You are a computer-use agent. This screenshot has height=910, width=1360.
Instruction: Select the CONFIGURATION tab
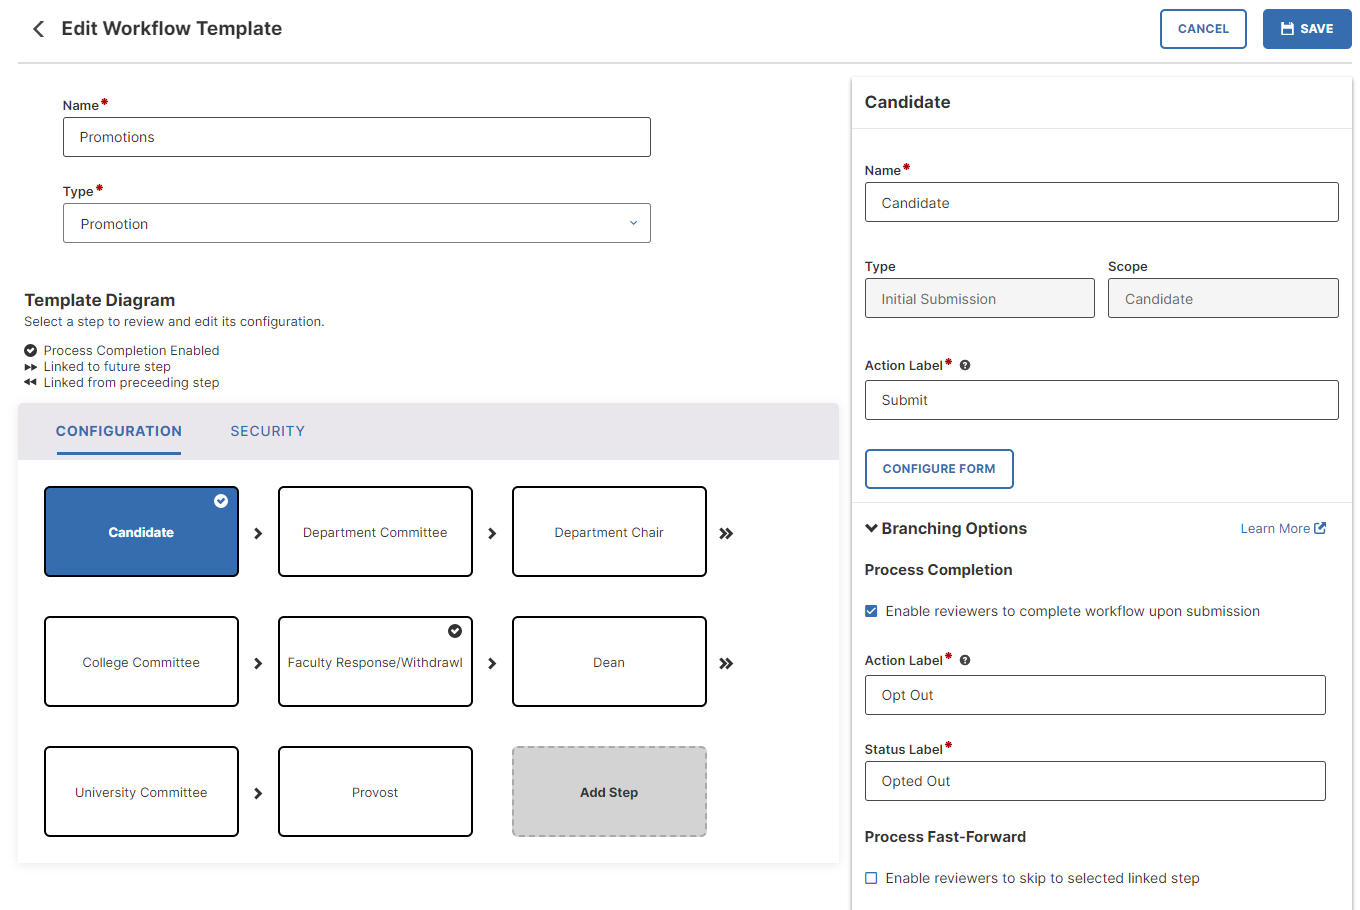pyautogui.click(x=118, y=431)
